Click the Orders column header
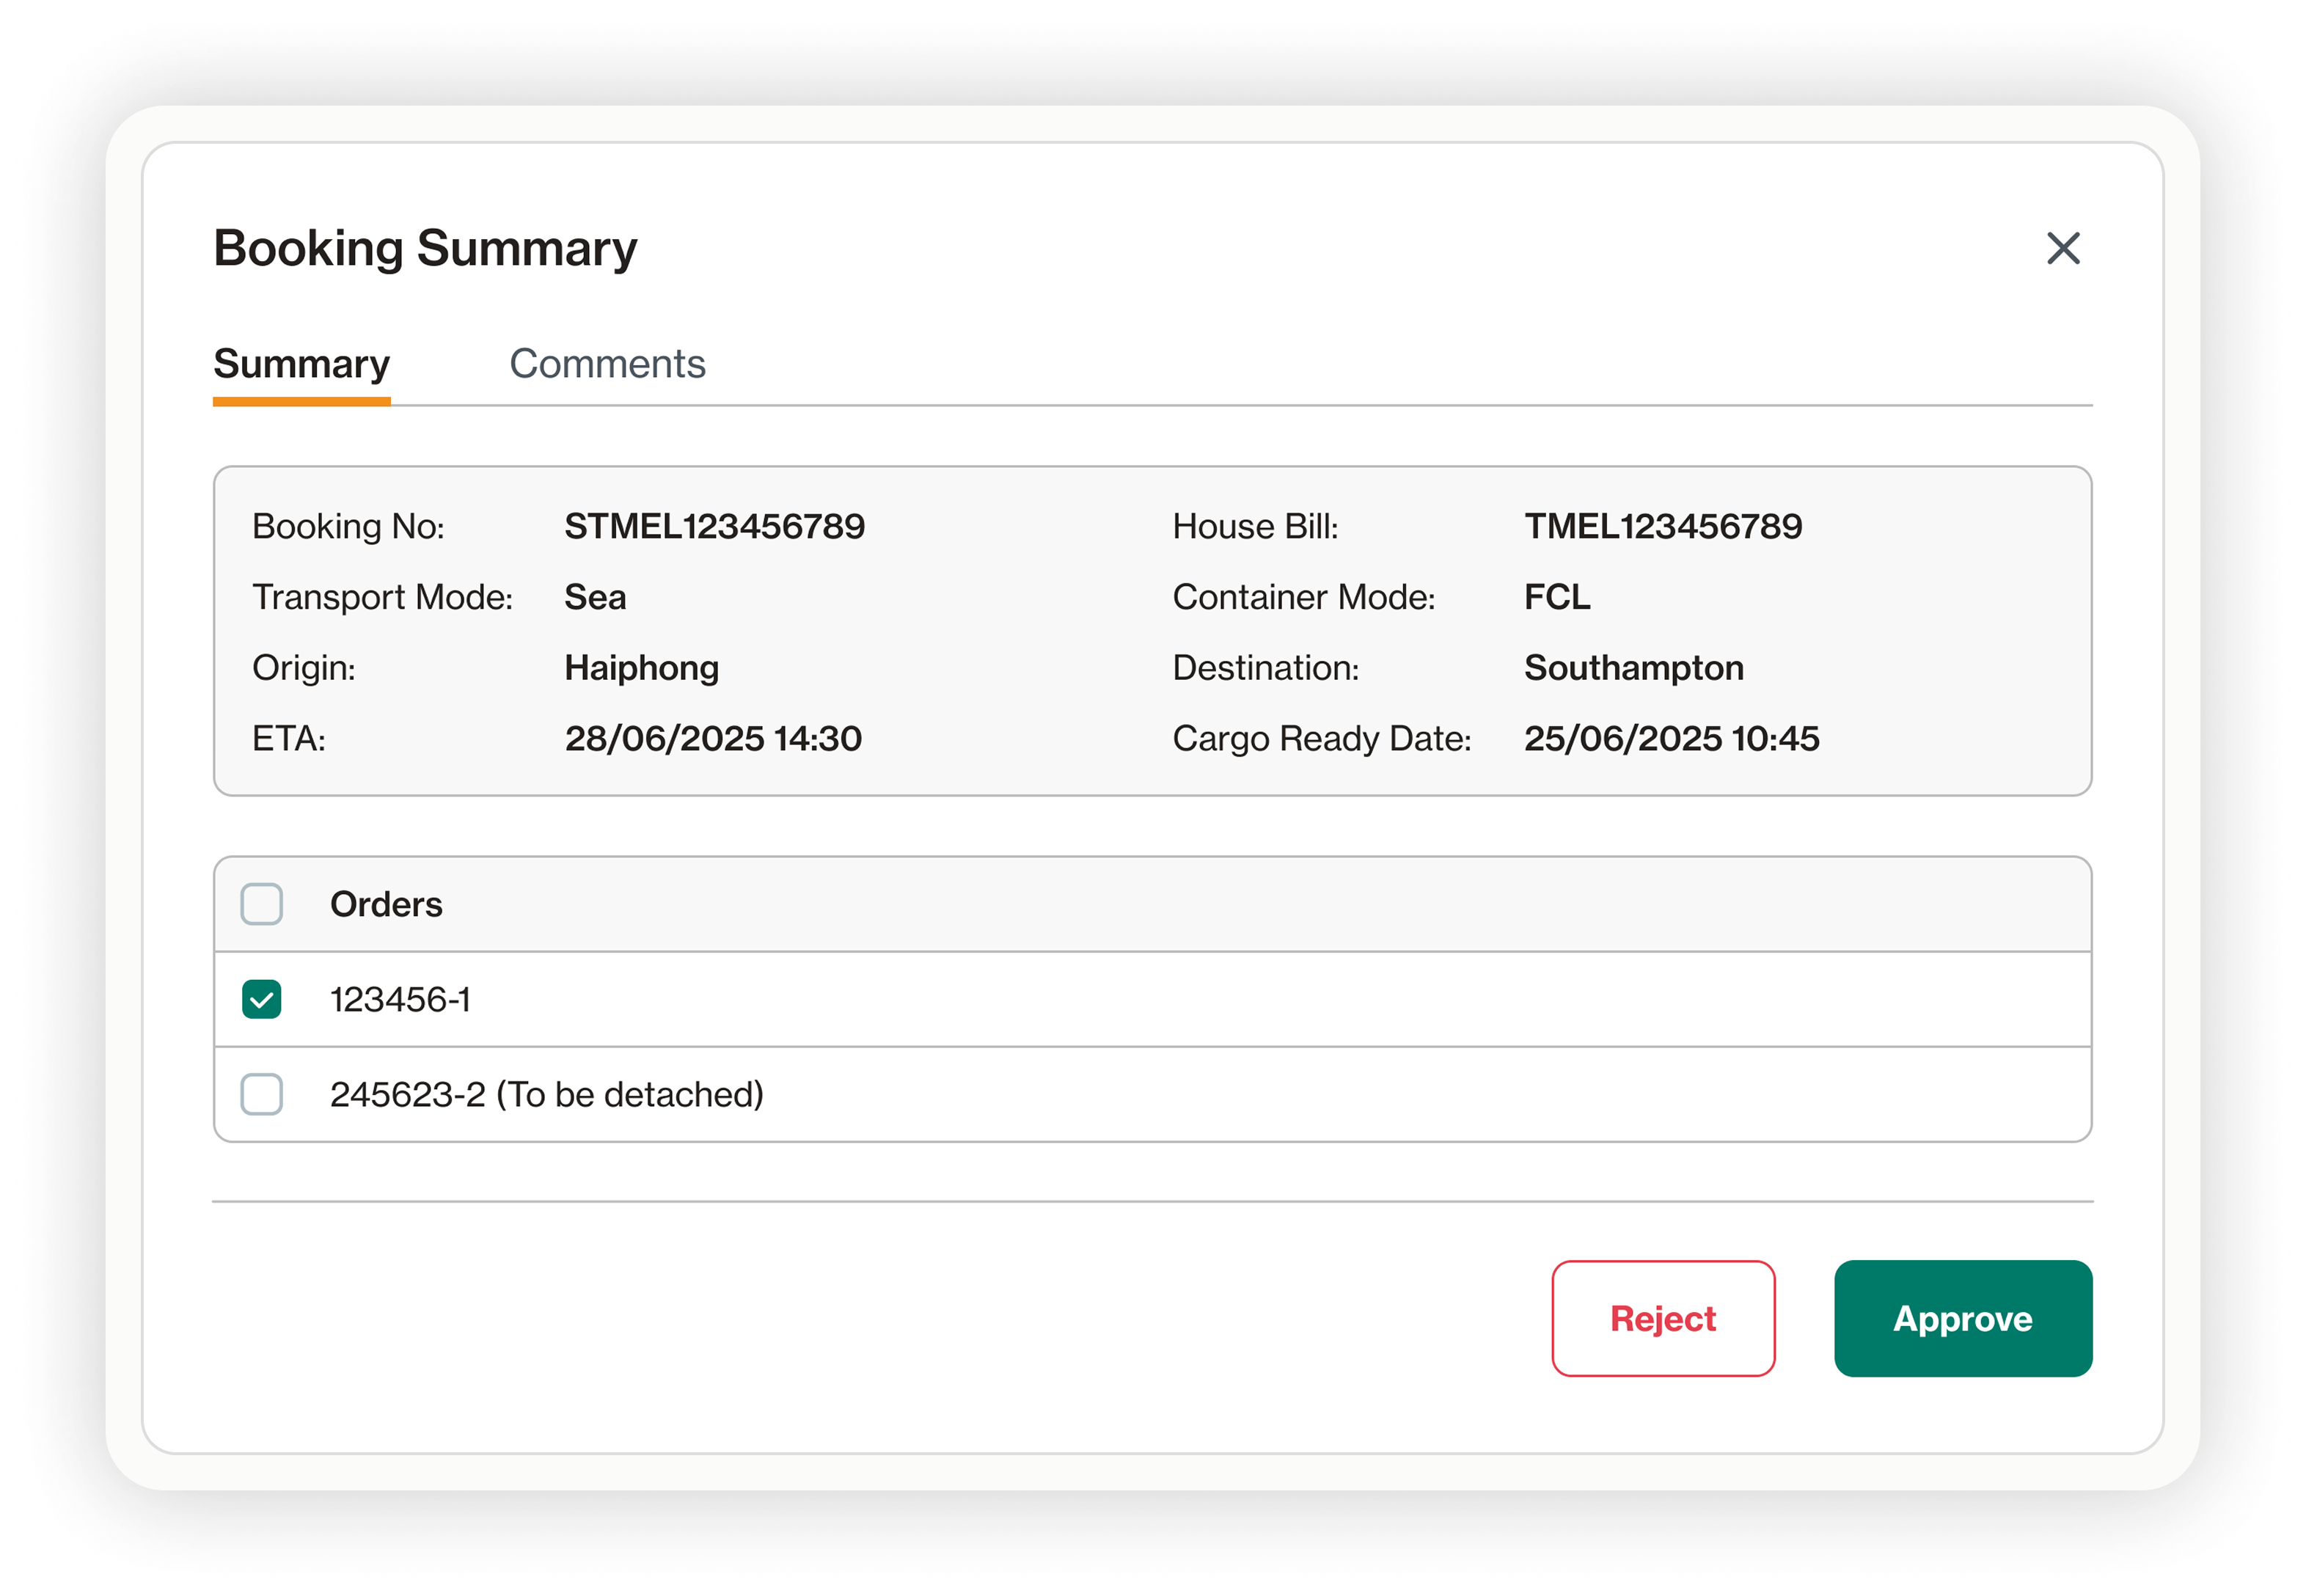Viewport: 2306px width, 1596px height. [x=386, y=904]
